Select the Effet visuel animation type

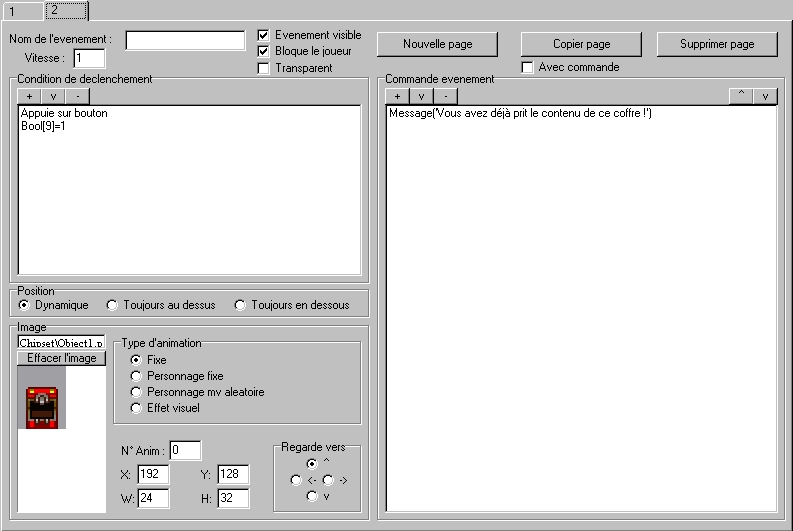point(137,408)
